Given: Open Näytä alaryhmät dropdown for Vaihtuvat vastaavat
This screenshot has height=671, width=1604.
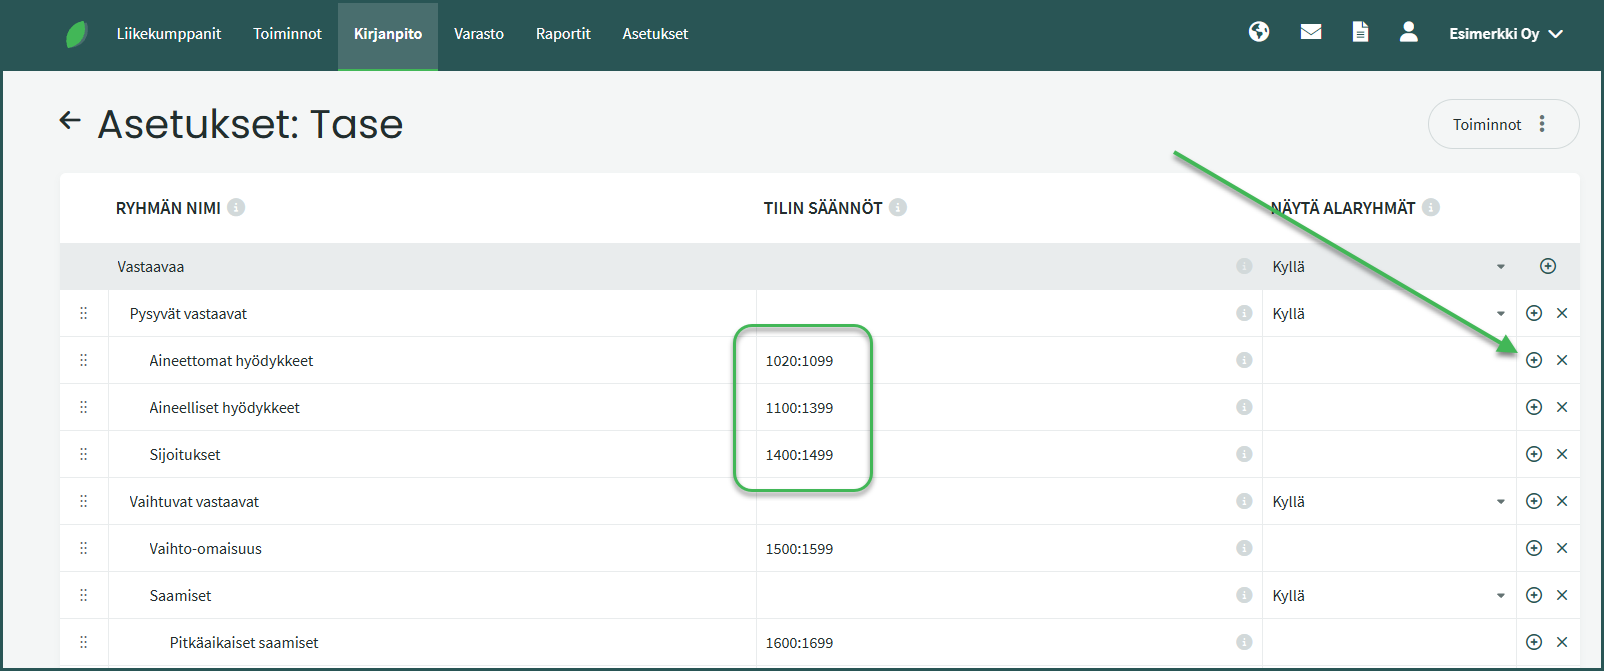Looking at the screenshot, I should click(1388, 502).
